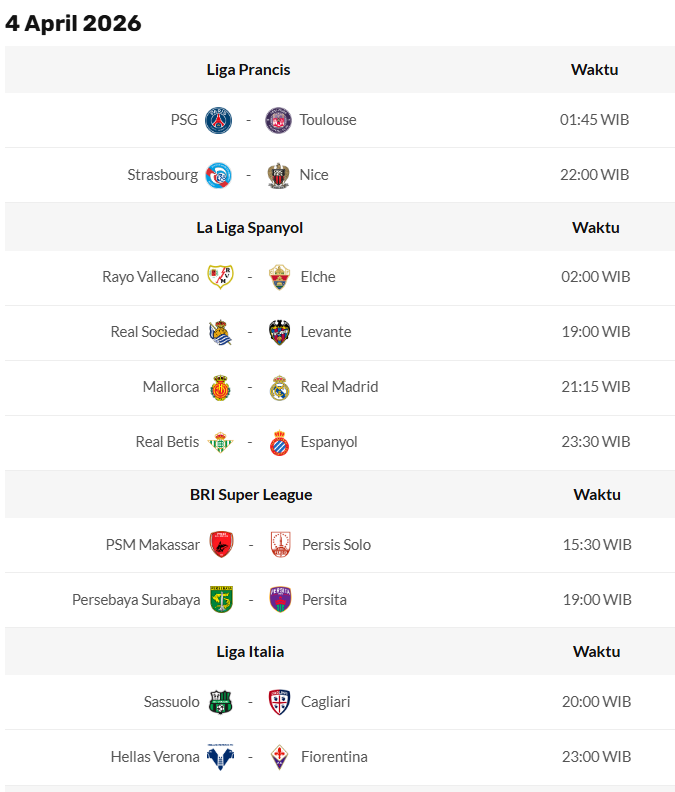Click the Hellas Verona crest
Viewport: 675px width, 792px height.
(220, 758)
